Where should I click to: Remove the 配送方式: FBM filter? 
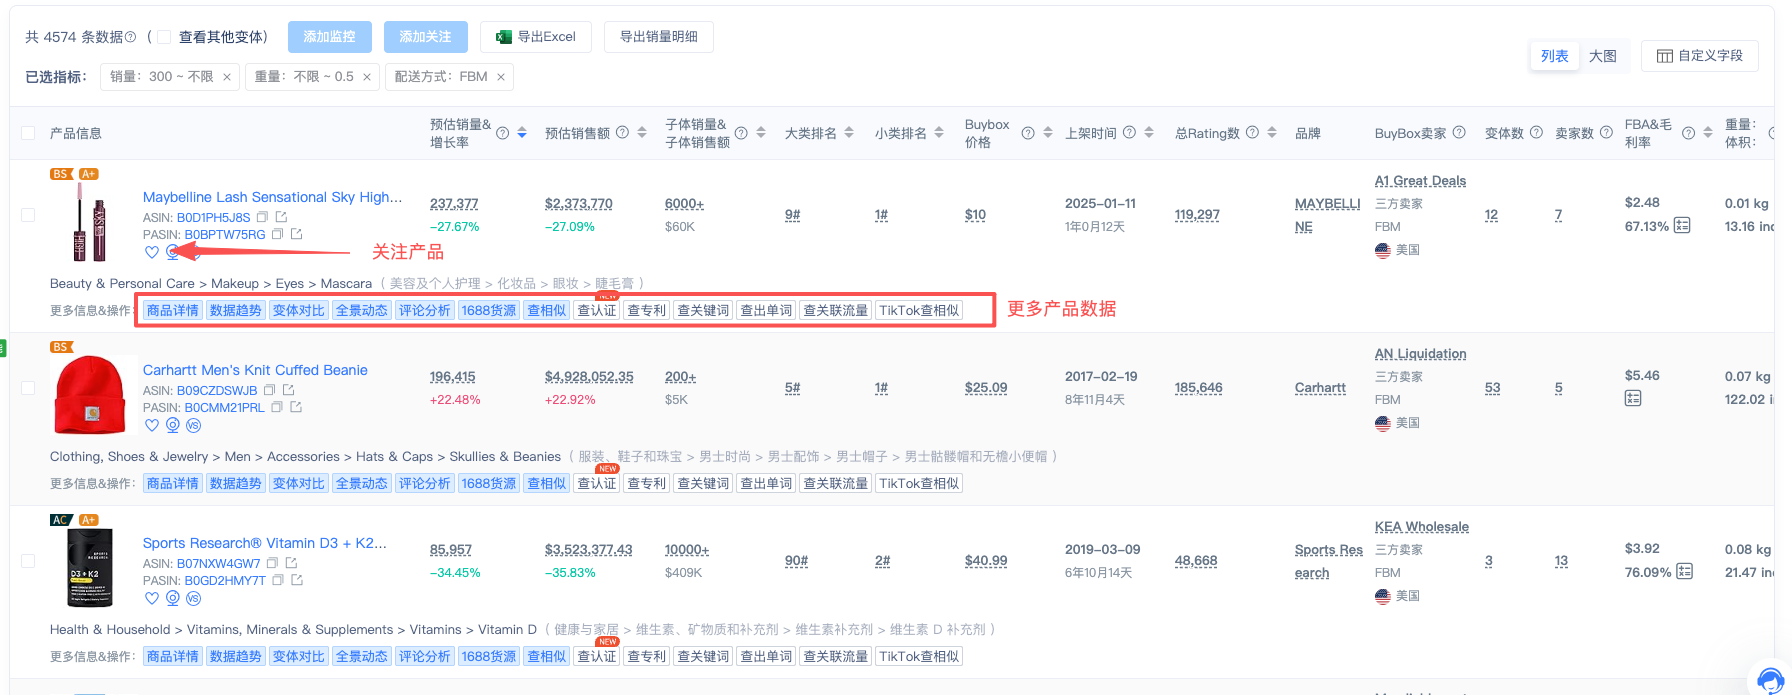(x=501, y=77)
